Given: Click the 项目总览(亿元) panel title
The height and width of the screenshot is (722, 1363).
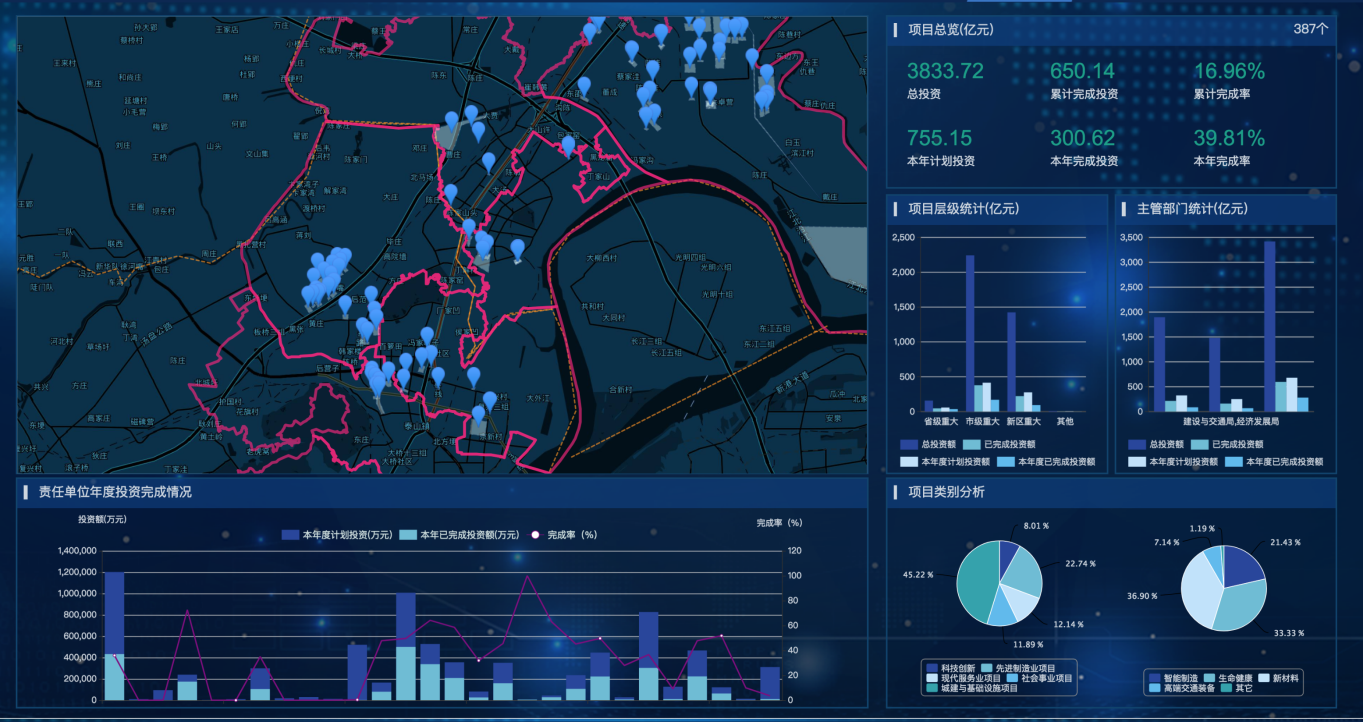Looking at the screenshot, I should click(950, 30).
